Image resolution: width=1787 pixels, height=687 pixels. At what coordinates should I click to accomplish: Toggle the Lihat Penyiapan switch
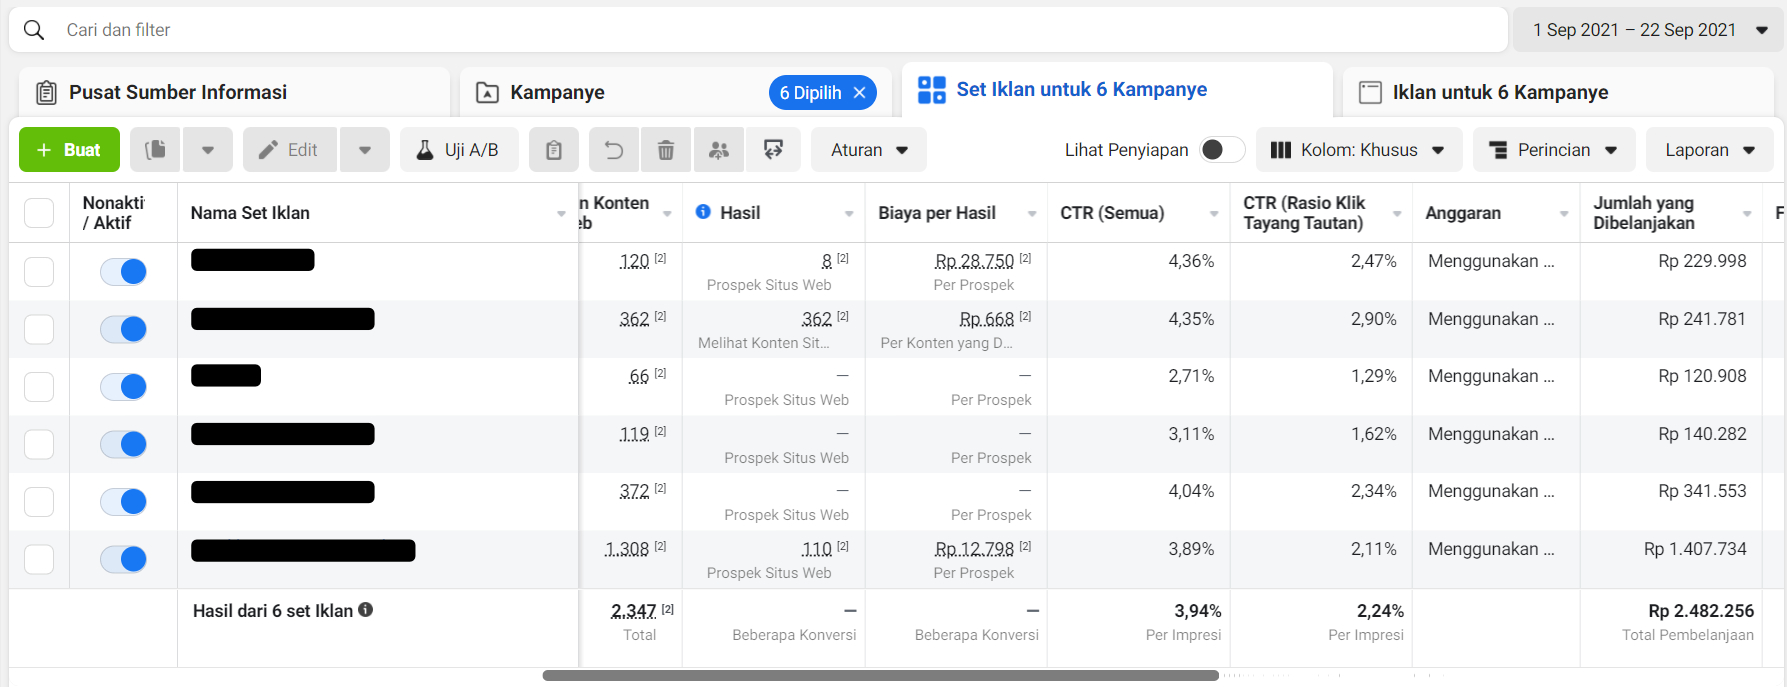pyautogui.click(x=1221, y=150)
